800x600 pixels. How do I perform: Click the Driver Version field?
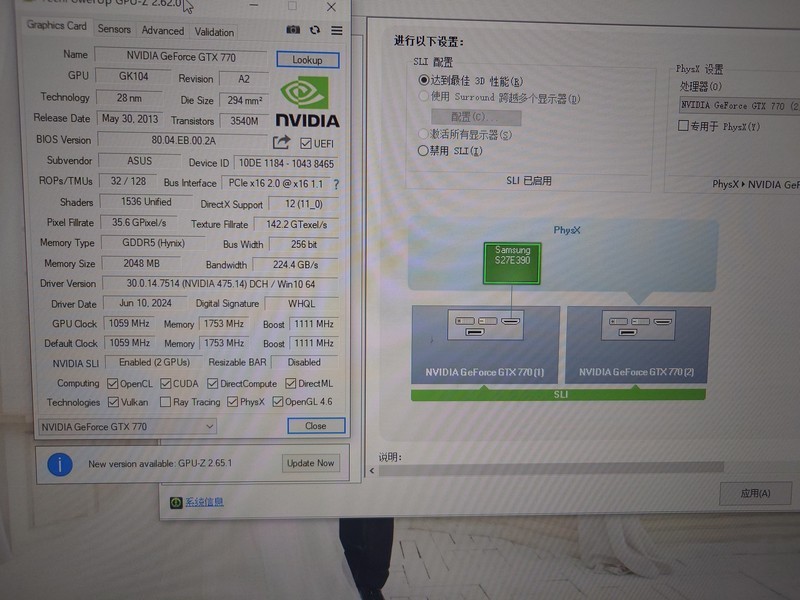220,284
